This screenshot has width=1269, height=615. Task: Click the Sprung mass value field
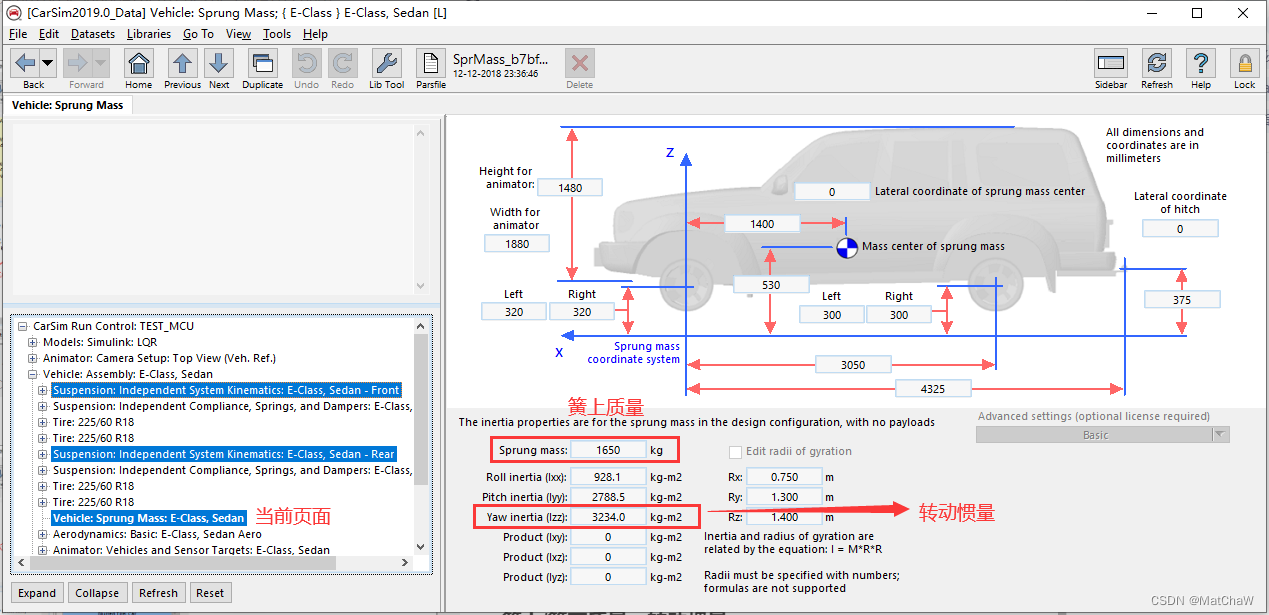point(608,449)
